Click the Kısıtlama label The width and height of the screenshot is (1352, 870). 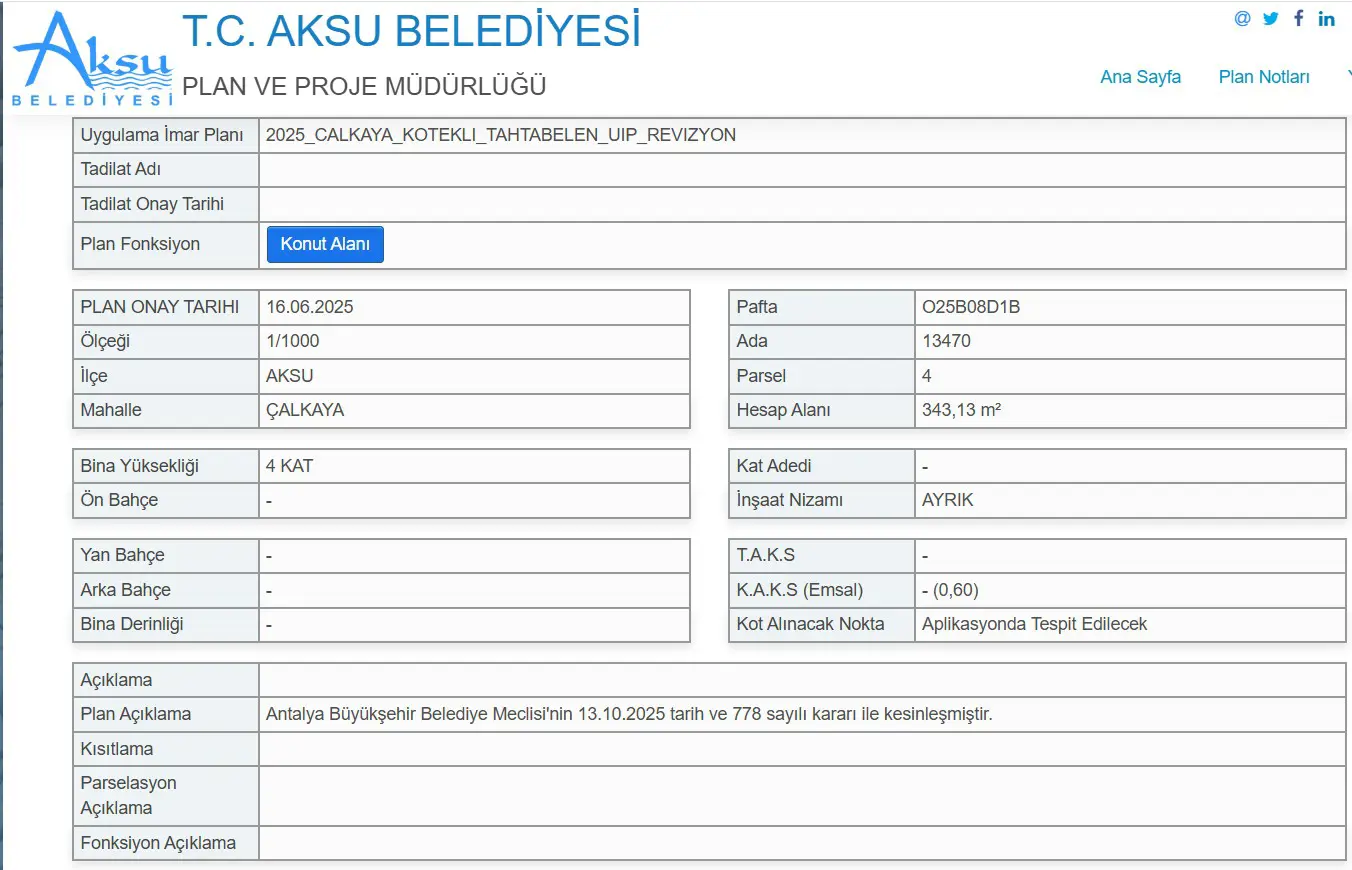tap(117, 749)
